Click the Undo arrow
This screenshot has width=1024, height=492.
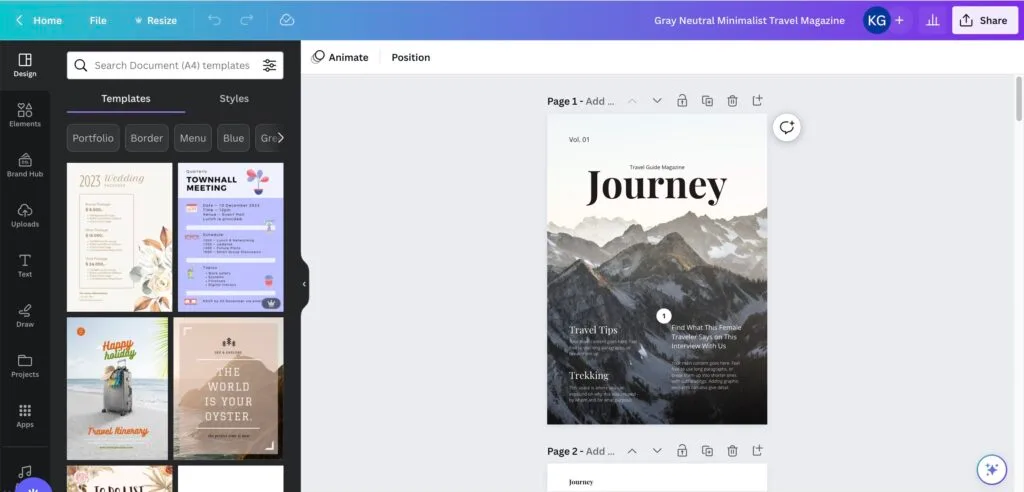(214, 20)
